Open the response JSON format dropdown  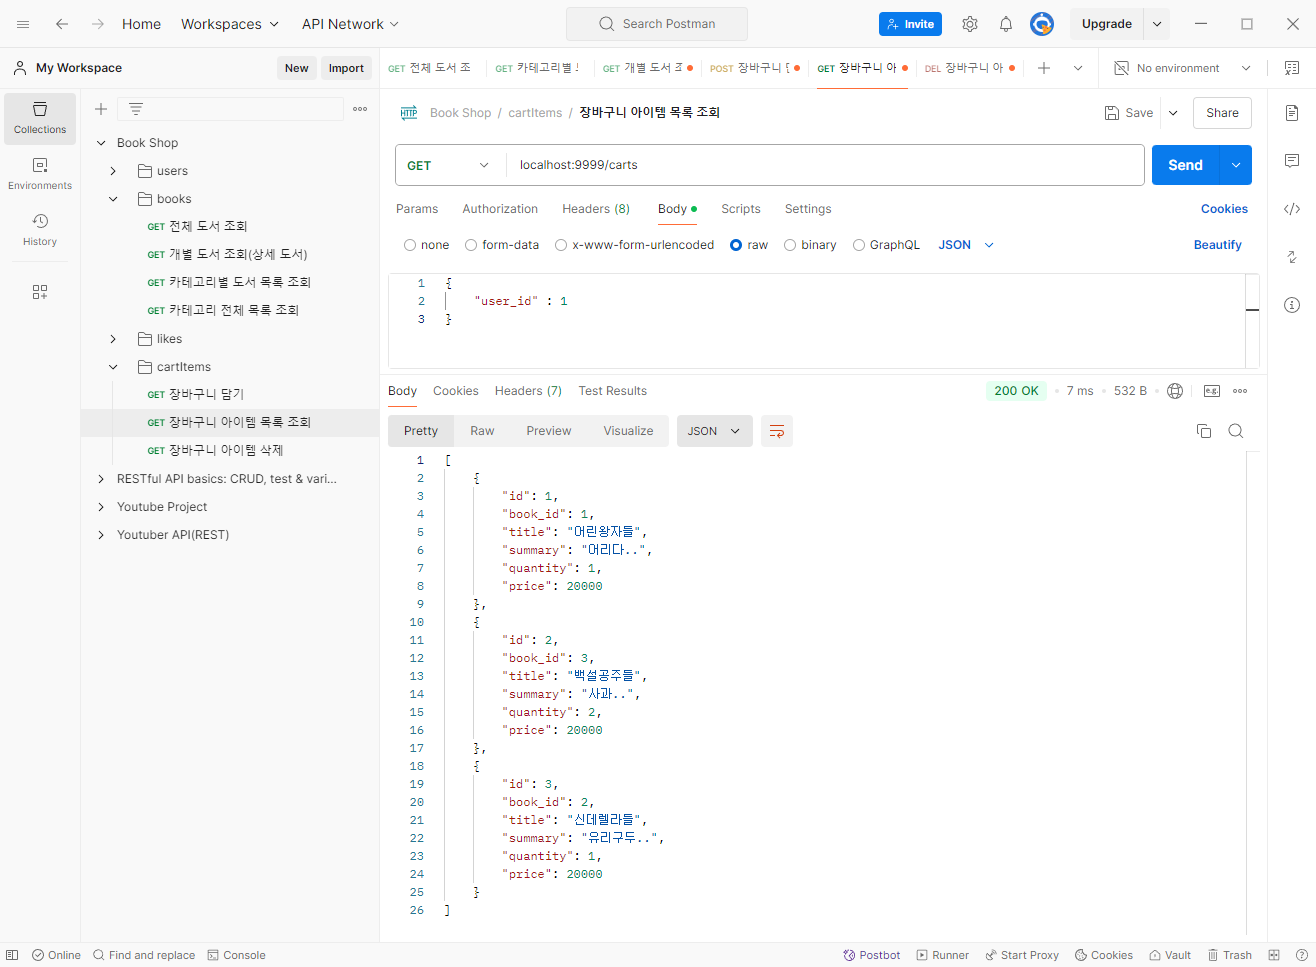pos(715,431)
